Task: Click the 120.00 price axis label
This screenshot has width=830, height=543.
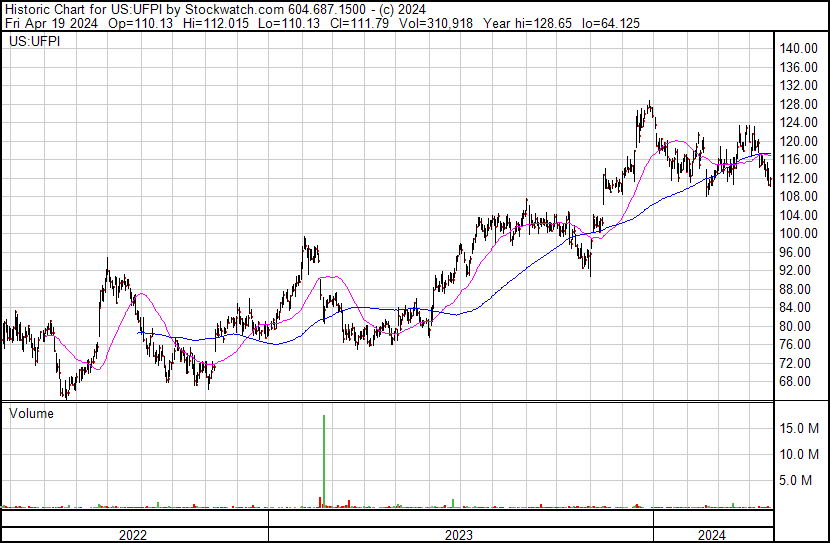Action: 802,142
